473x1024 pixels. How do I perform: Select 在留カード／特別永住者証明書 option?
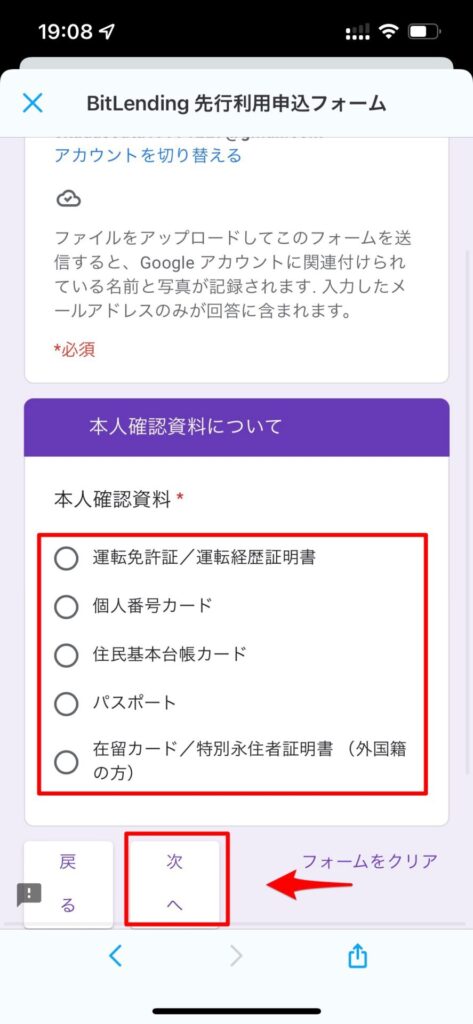[66, 762]
